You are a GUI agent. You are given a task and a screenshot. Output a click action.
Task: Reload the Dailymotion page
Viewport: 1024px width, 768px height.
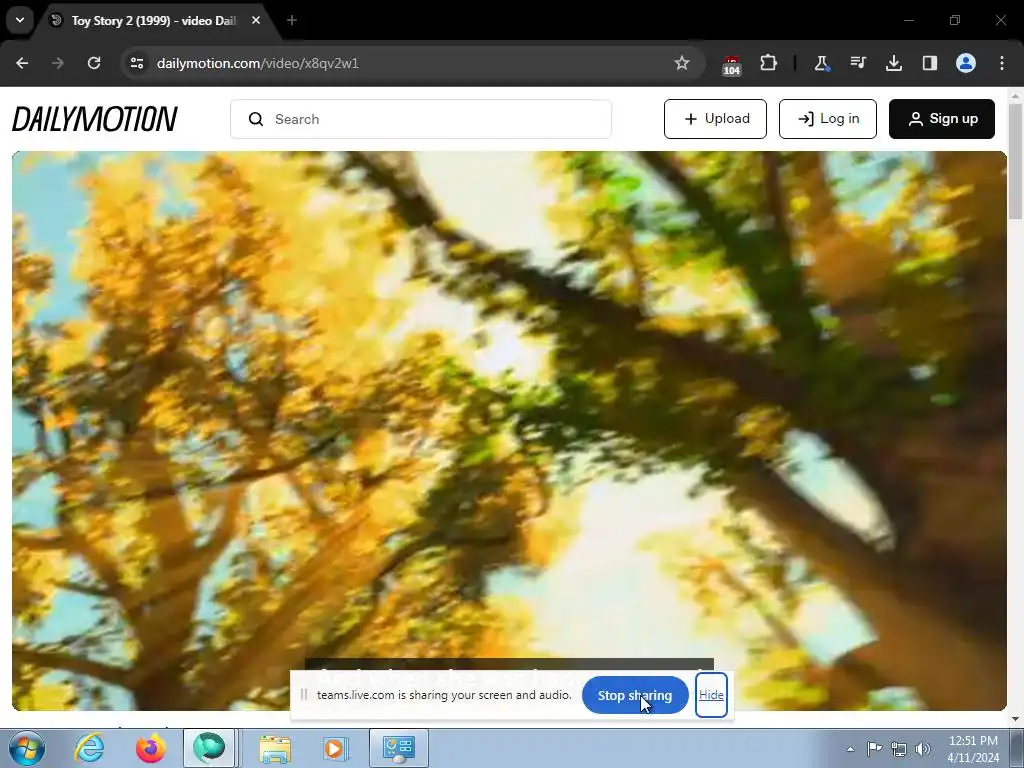tap(94, 63)
